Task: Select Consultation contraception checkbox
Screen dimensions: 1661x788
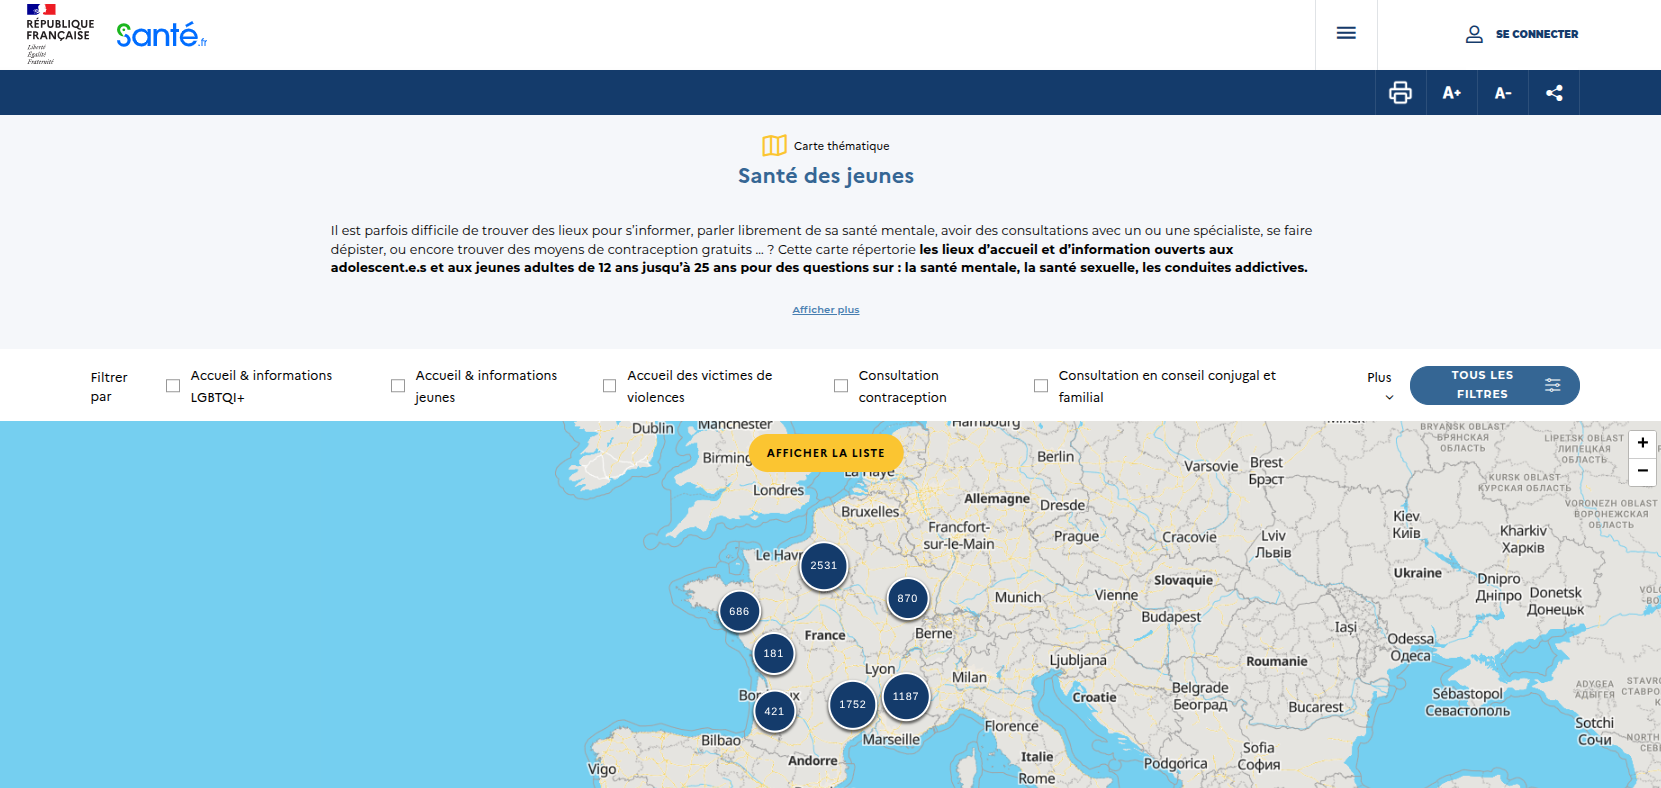Action: point(841,386)
